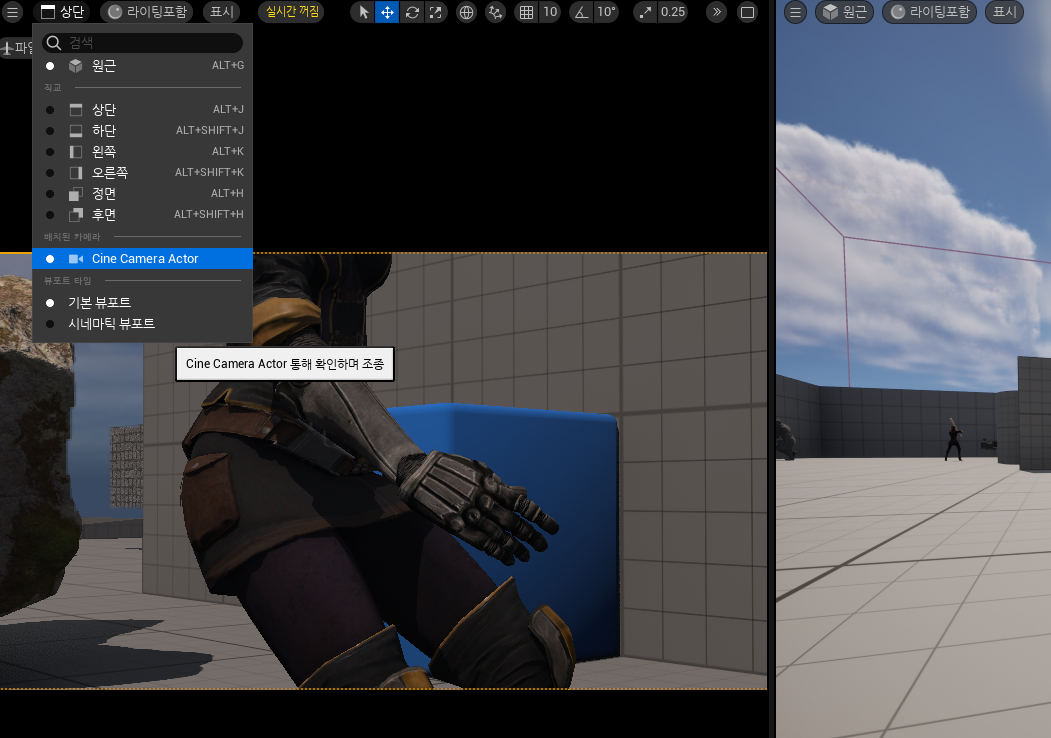Click the 실시간 꺼짐 realtime toggle
1051x738 pixels.
point(292,12)
